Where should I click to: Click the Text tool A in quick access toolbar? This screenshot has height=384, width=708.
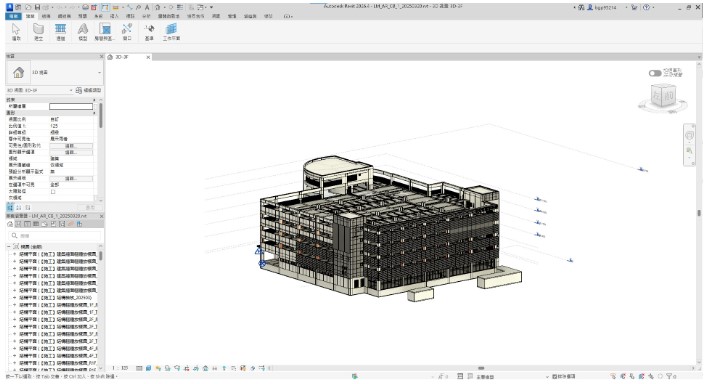[147, 7]
